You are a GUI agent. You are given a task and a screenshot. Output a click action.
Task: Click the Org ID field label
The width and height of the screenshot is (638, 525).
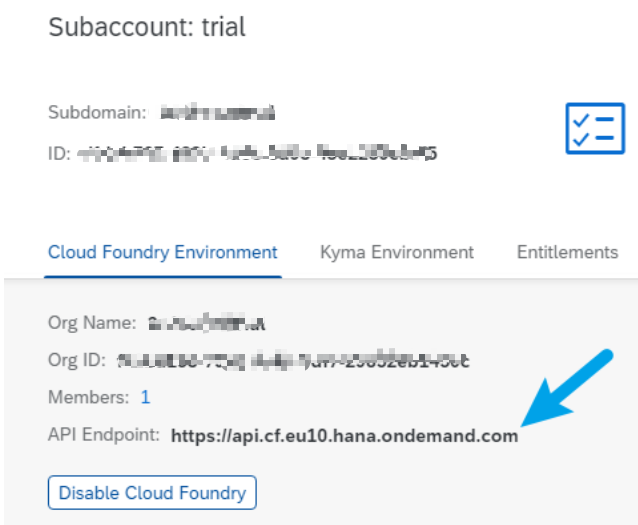click(77, 361)
